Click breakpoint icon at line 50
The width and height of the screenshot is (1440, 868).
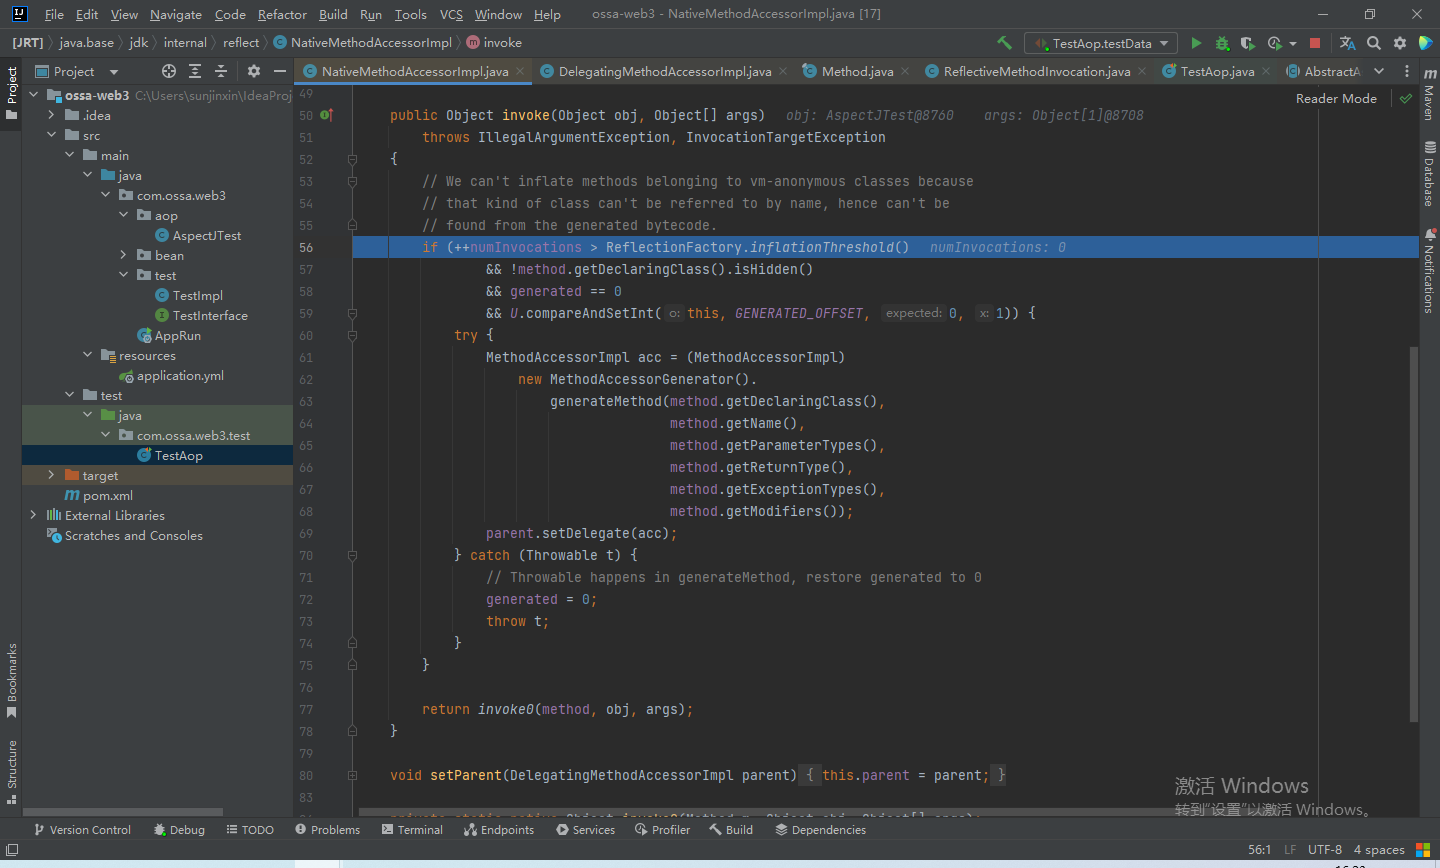click(x=326, y=115)
